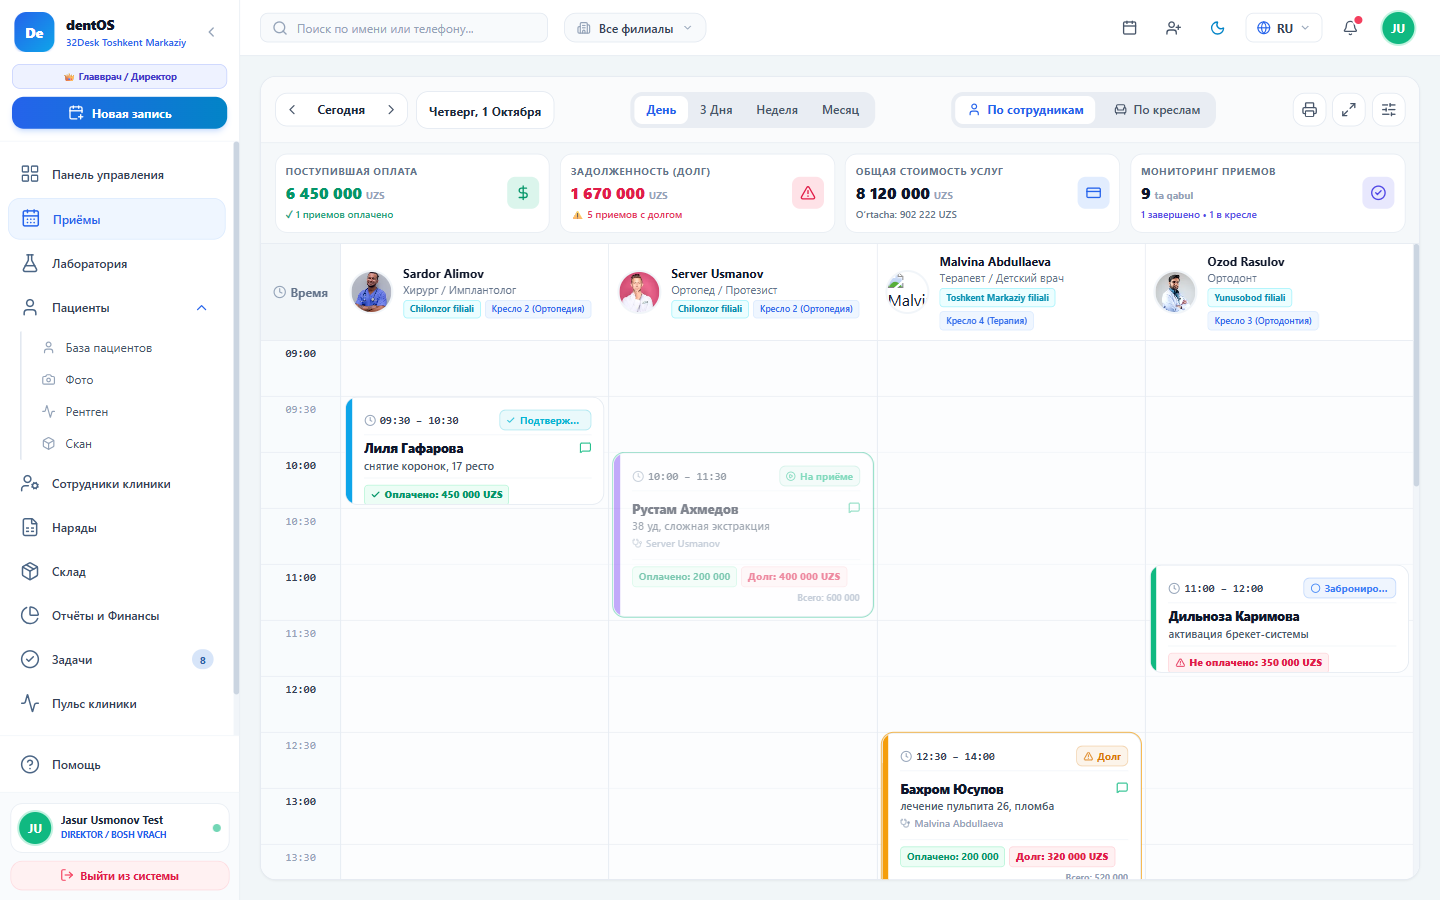This screenshot has width=1440, height=900.
Task: Select the Месяц view tab
Action: pyautogui.click(x=840, y=110)
